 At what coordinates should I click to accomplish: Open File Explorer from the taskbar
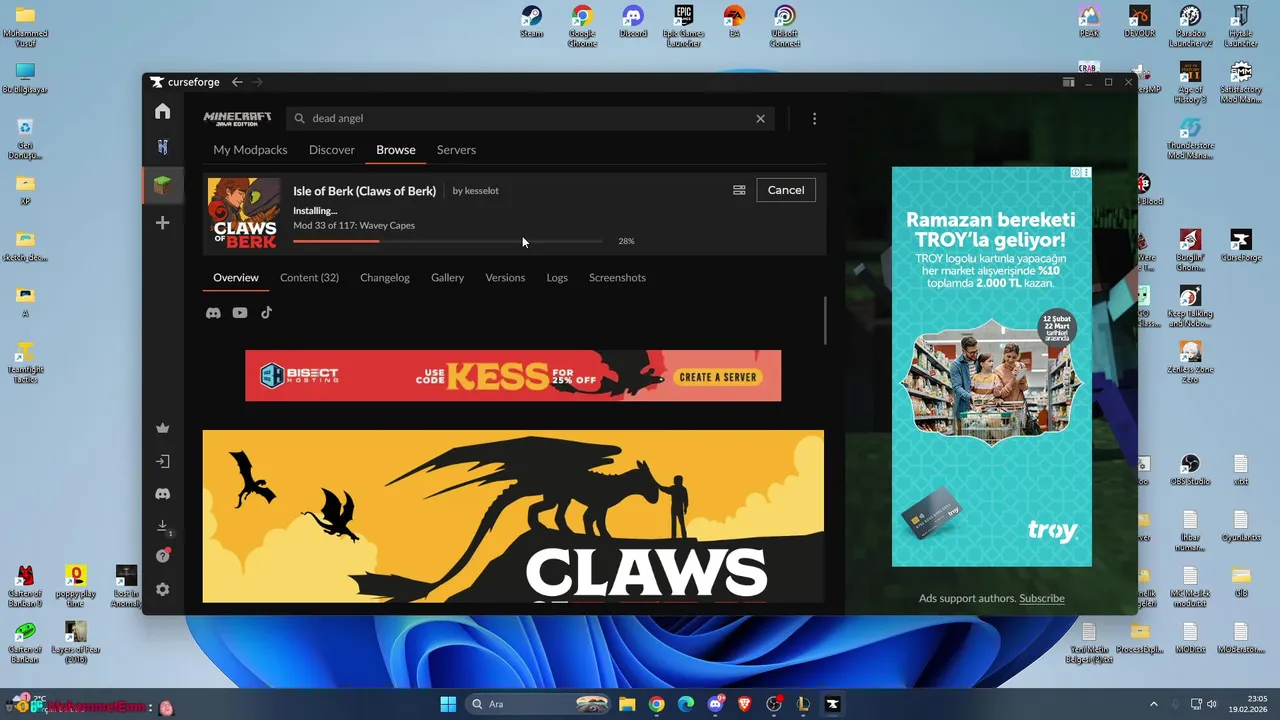tap(627, 704)
